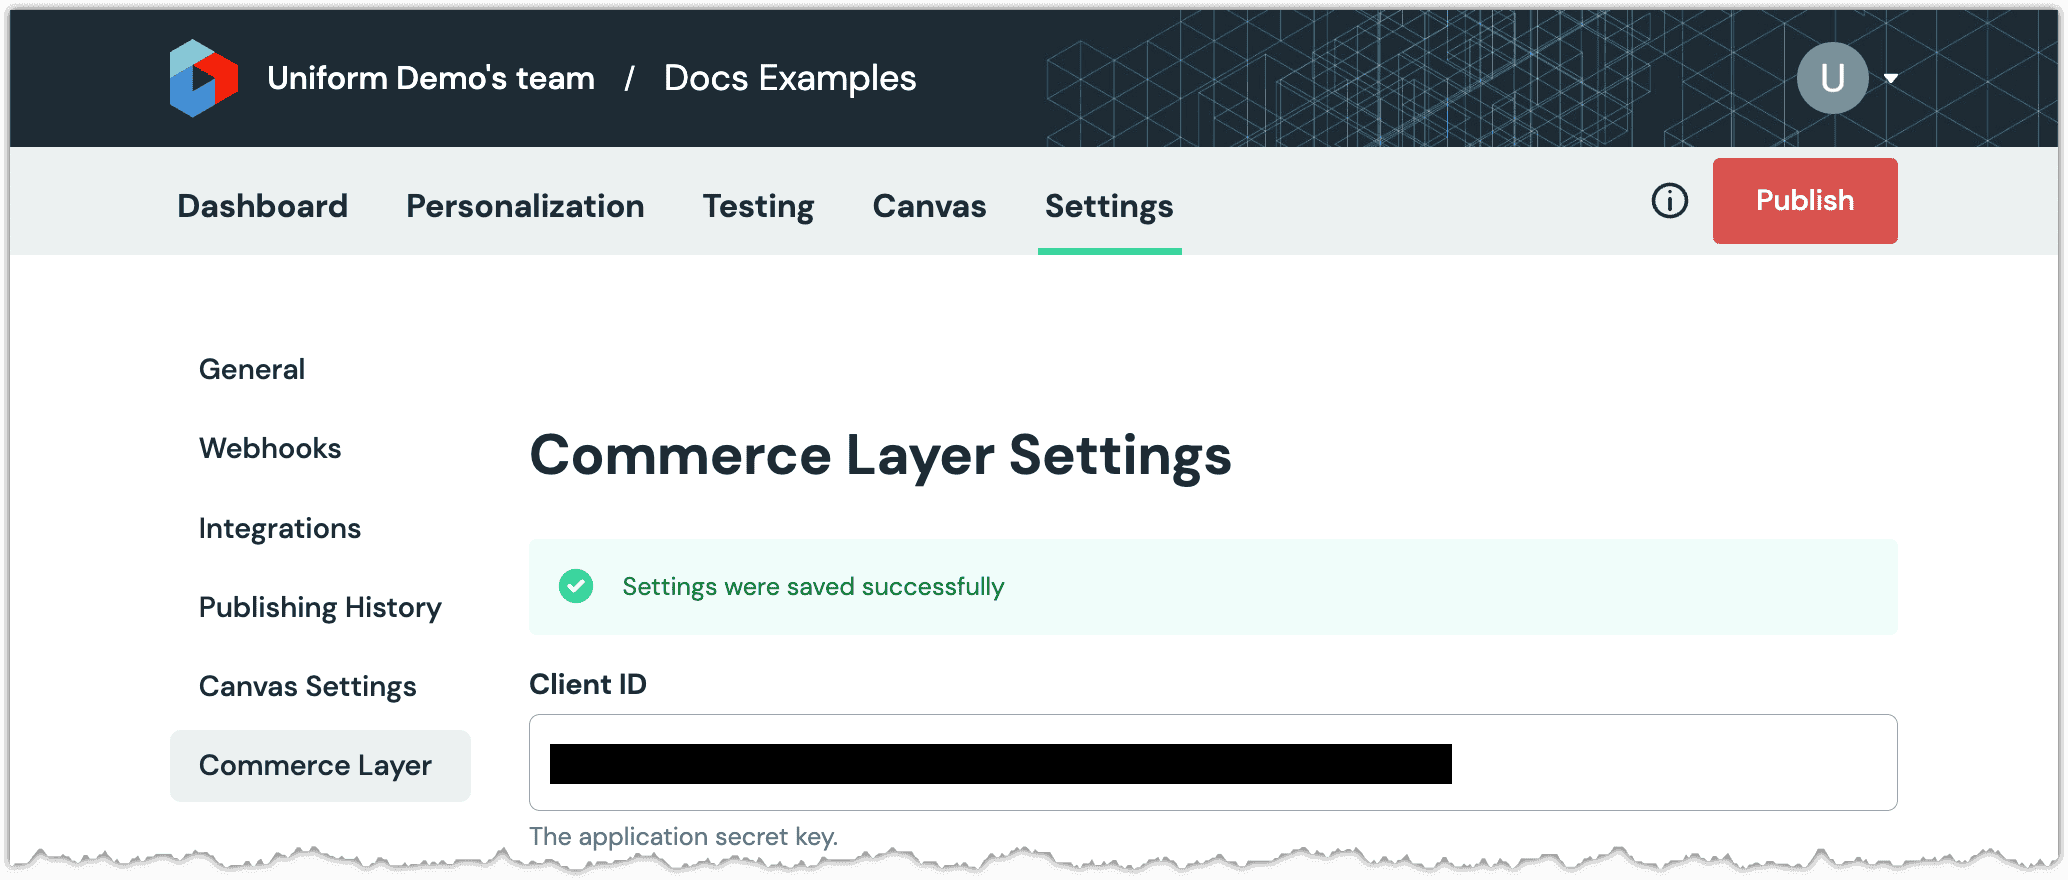Select the Settings tab
Screen dimensions: 2068x880
(x=1109, y=206)
